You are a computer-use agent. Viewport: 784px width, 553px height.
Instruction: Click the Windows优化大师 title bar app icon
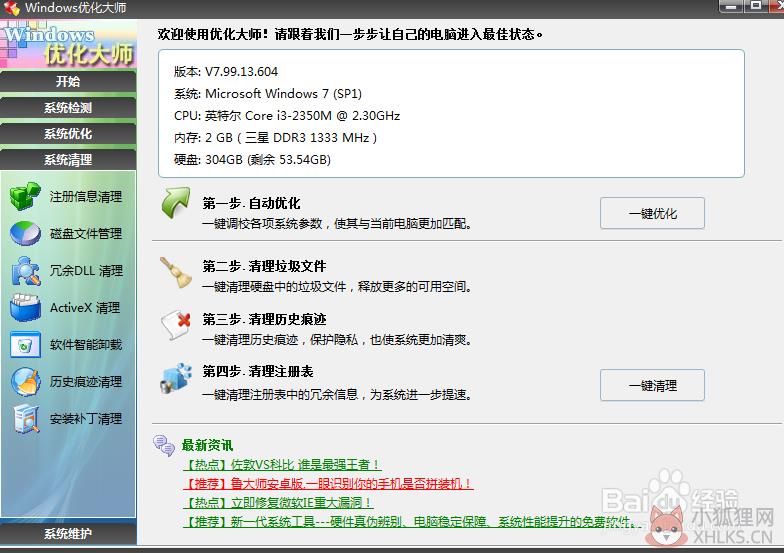click(x=12, y=8)
